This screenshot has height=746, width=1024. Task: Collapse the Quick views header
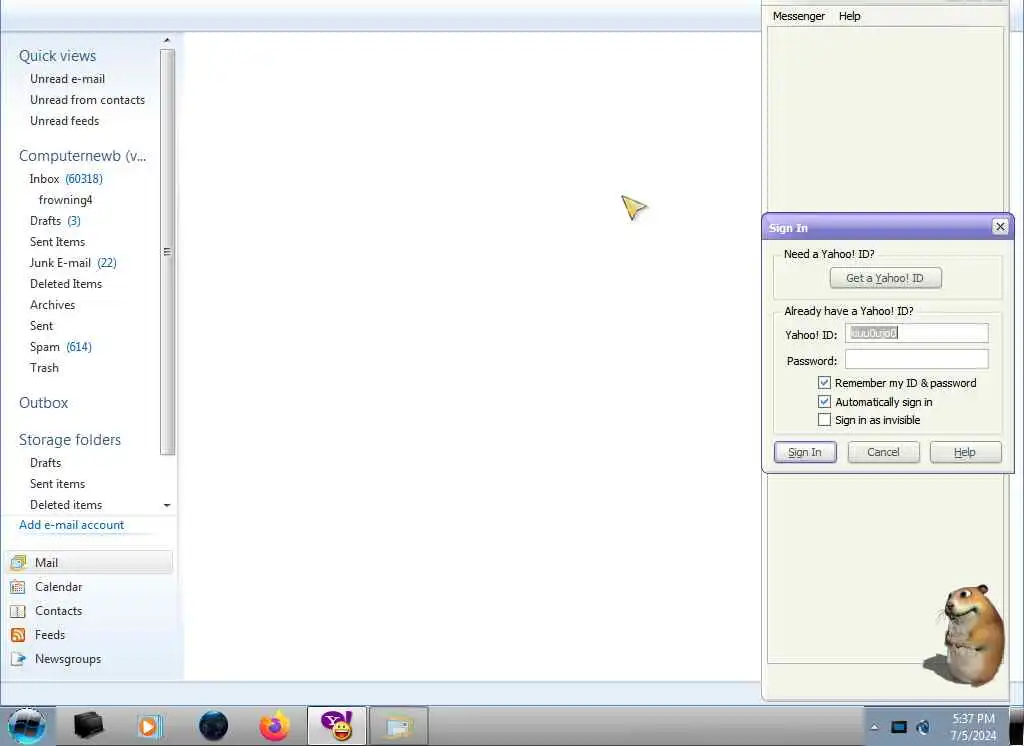pyautogui.click(x=57, y=56)
